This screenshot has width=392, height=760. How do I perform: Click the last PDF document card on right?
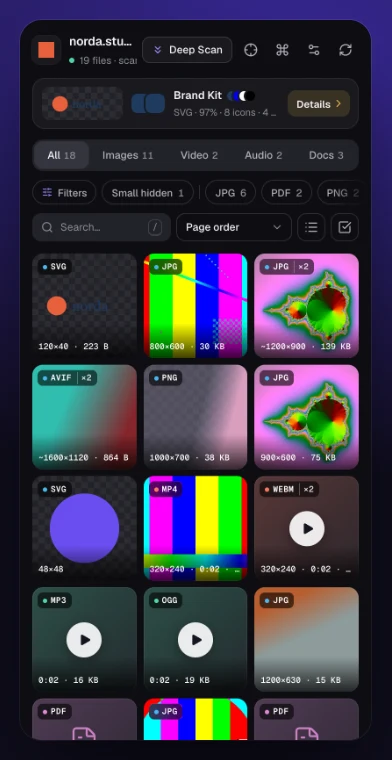click(x=306, y=719)
